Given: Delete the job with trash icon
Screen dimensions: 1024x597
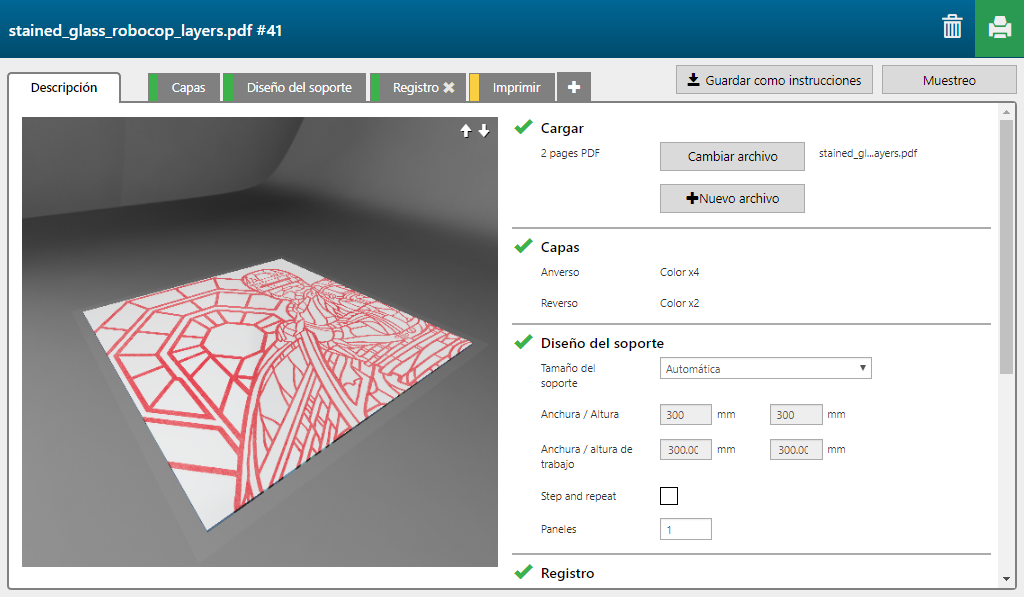Looking at the screenshot, I should [x=952, y=27].
